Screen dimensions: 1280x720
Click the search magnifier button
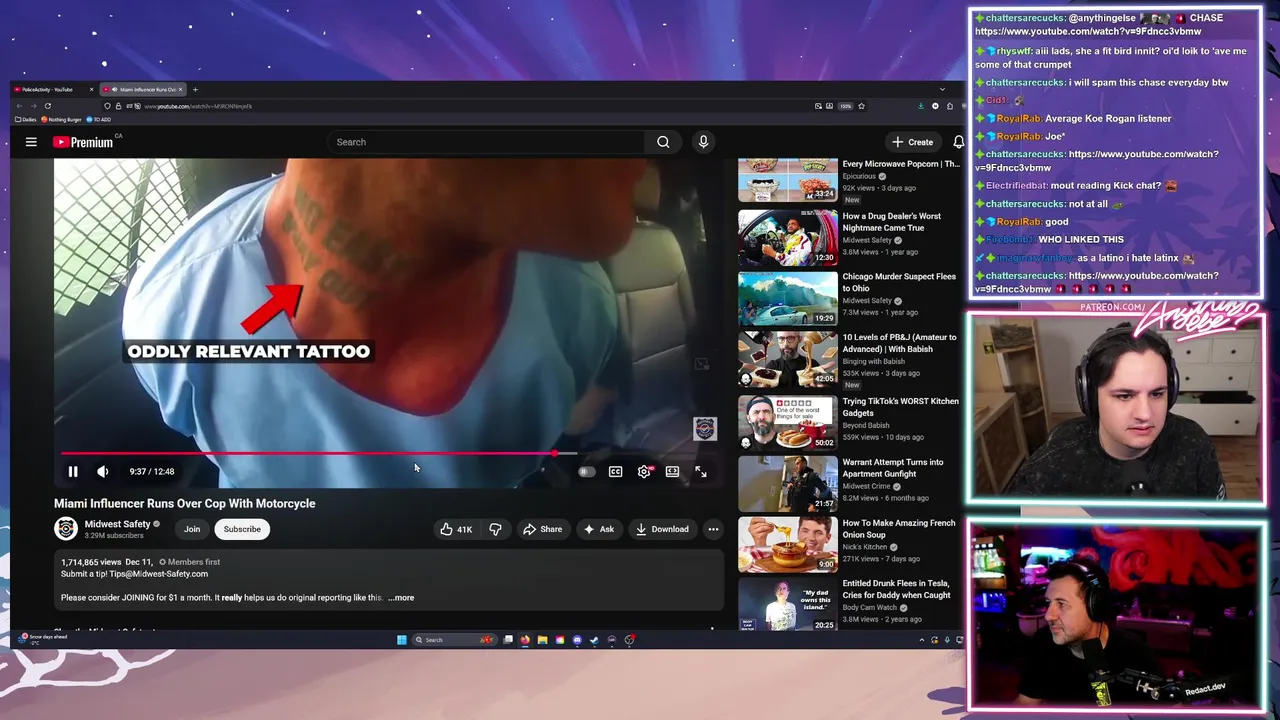click(x=663, y=142)
